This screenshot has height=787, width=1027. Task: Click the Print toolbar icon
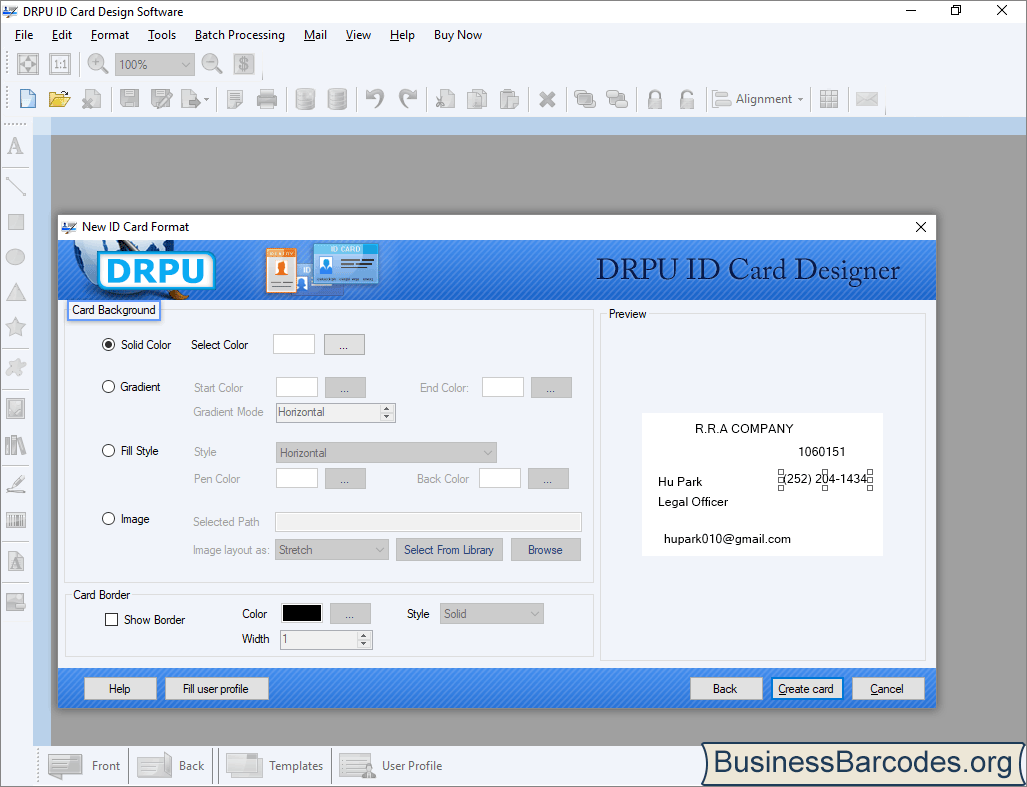click(x=267, y=99)
